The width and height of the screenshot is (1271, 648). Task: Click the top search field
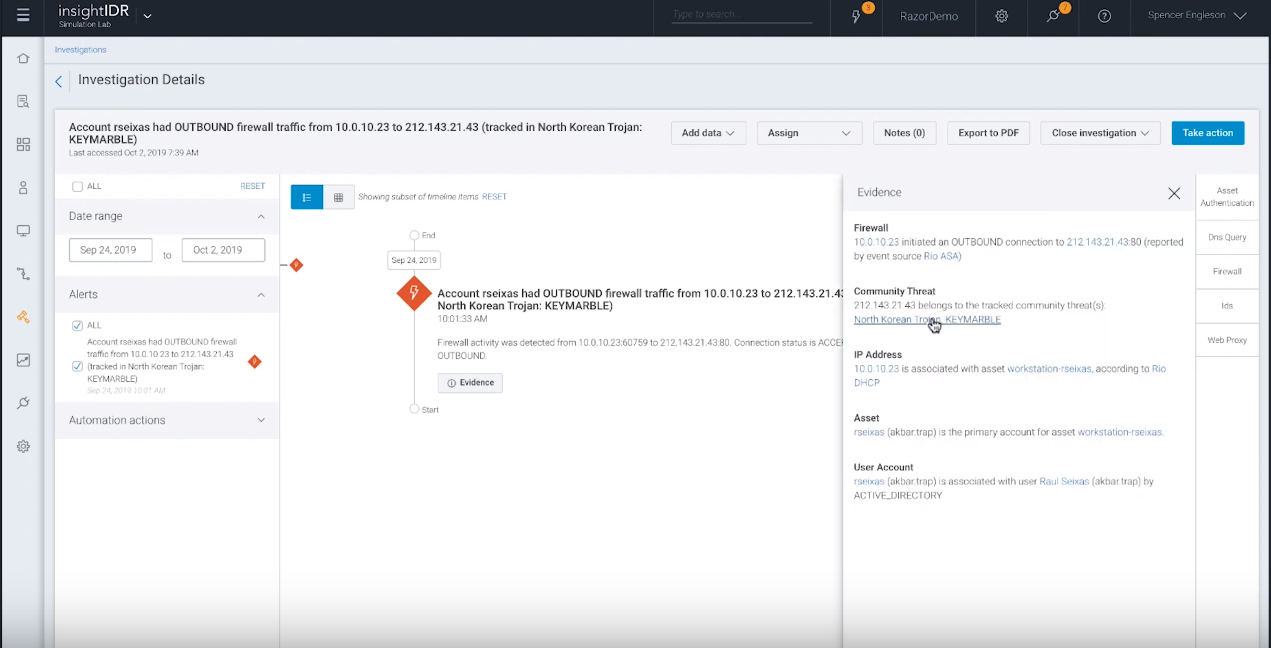741,15
